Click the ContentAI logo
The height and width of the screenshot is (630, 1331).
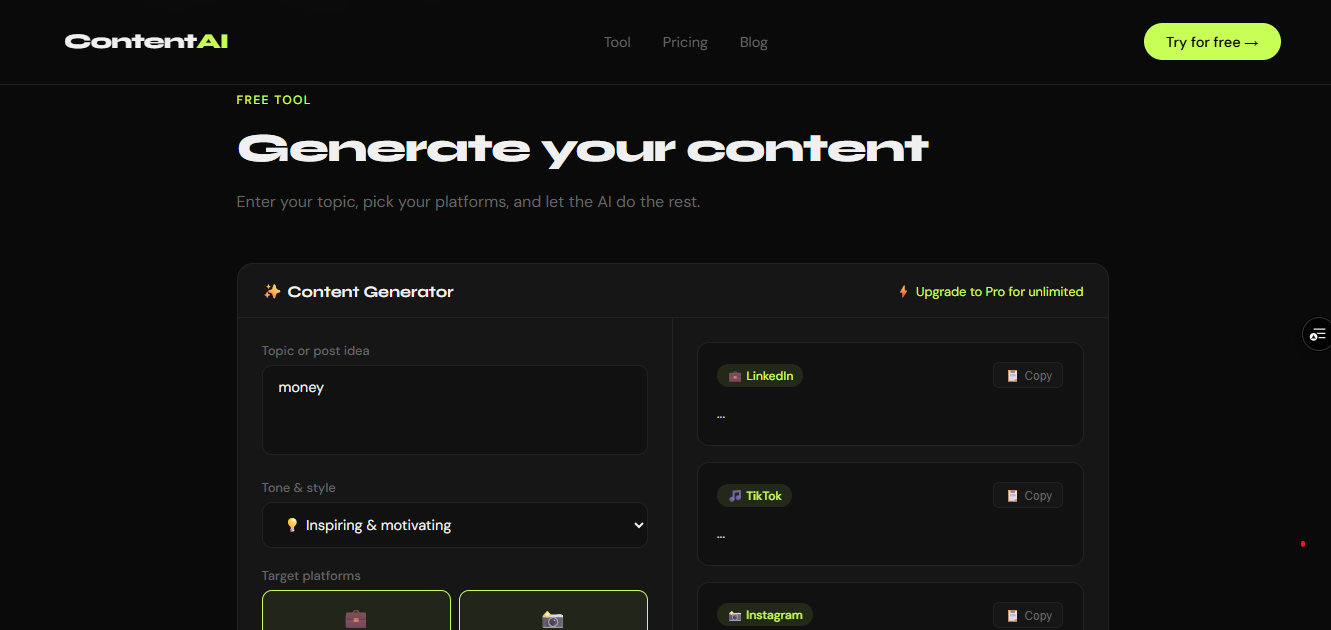click(146, 42)
